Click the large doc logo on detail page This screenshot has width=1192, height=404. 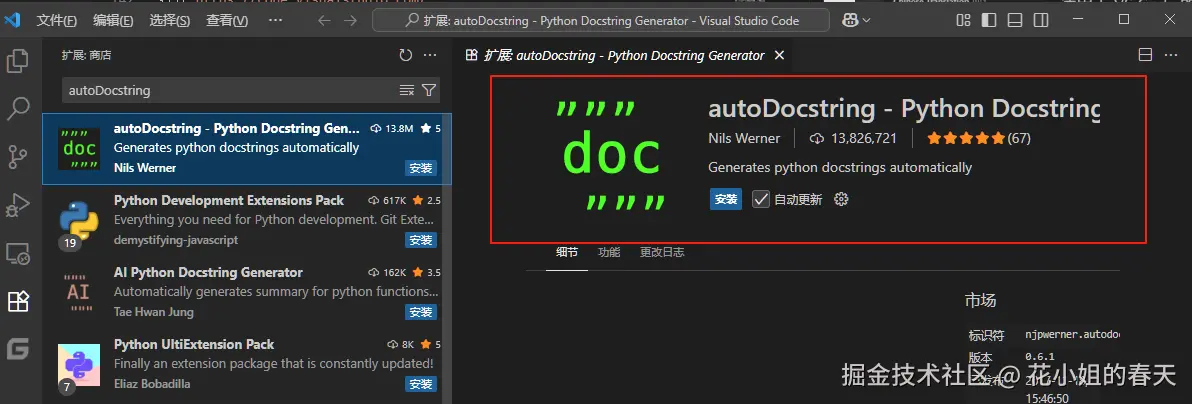610,154
